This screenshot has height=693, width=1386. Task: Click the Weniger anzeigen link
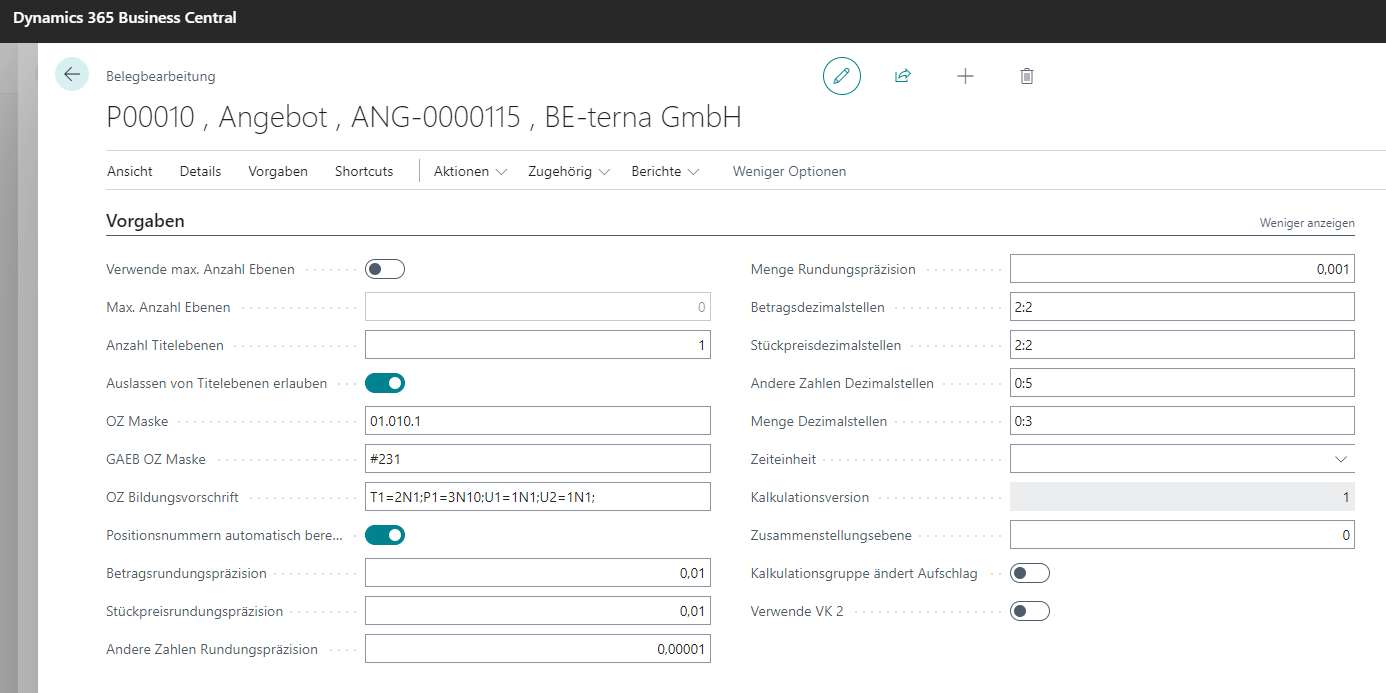[1306, 222]
